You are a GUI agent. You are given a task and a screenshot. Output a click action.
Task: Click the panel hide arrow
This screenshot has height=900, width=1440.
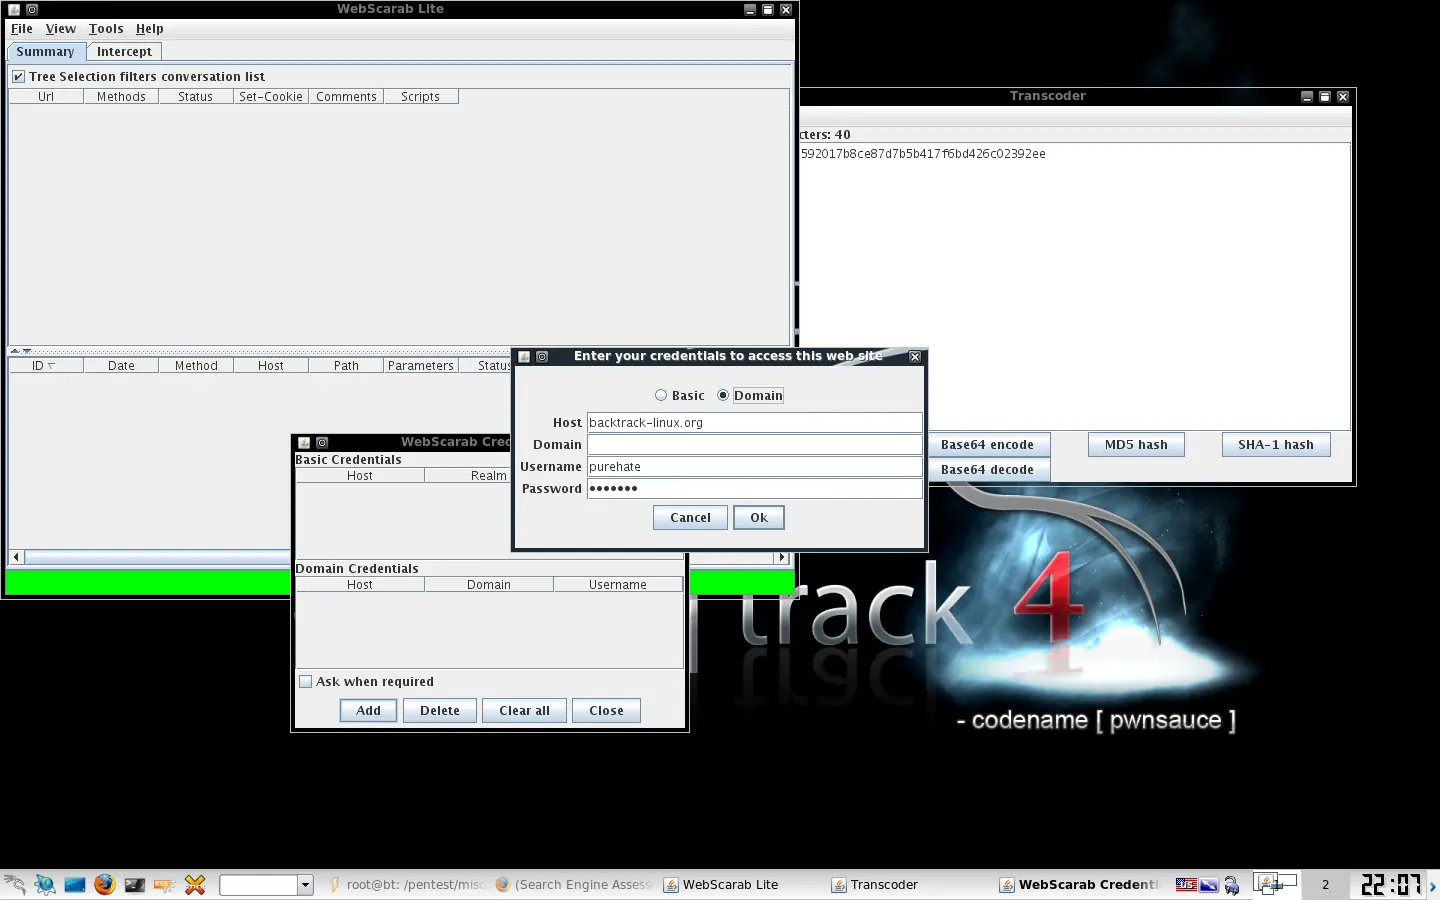click(1433, 885)
